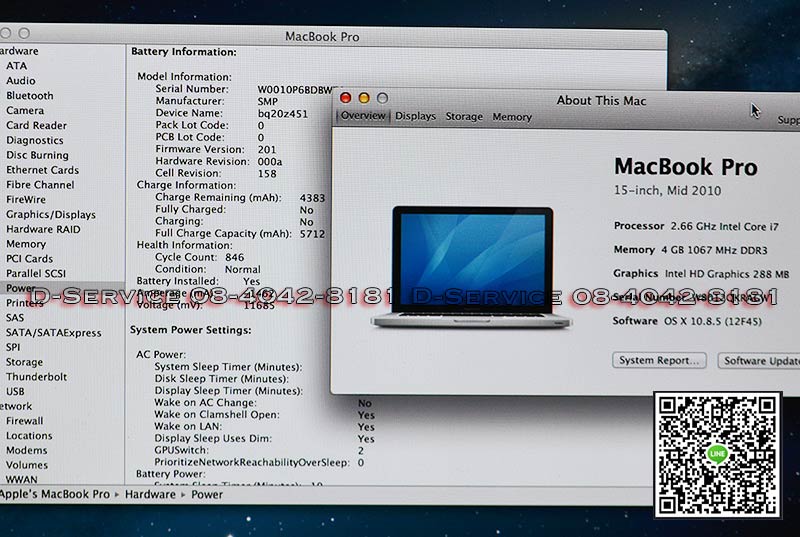Viewport: 800px width, 537px height.
Task: Select Camera in the sidebar
Action: tap(25, 110)
